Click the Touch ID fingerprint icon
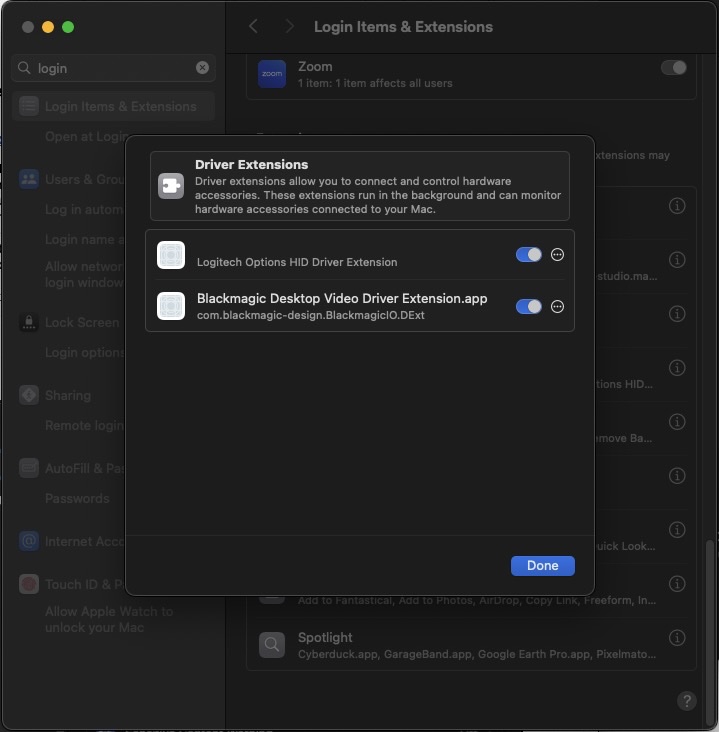719x732 pixels. tap(29, 584)
